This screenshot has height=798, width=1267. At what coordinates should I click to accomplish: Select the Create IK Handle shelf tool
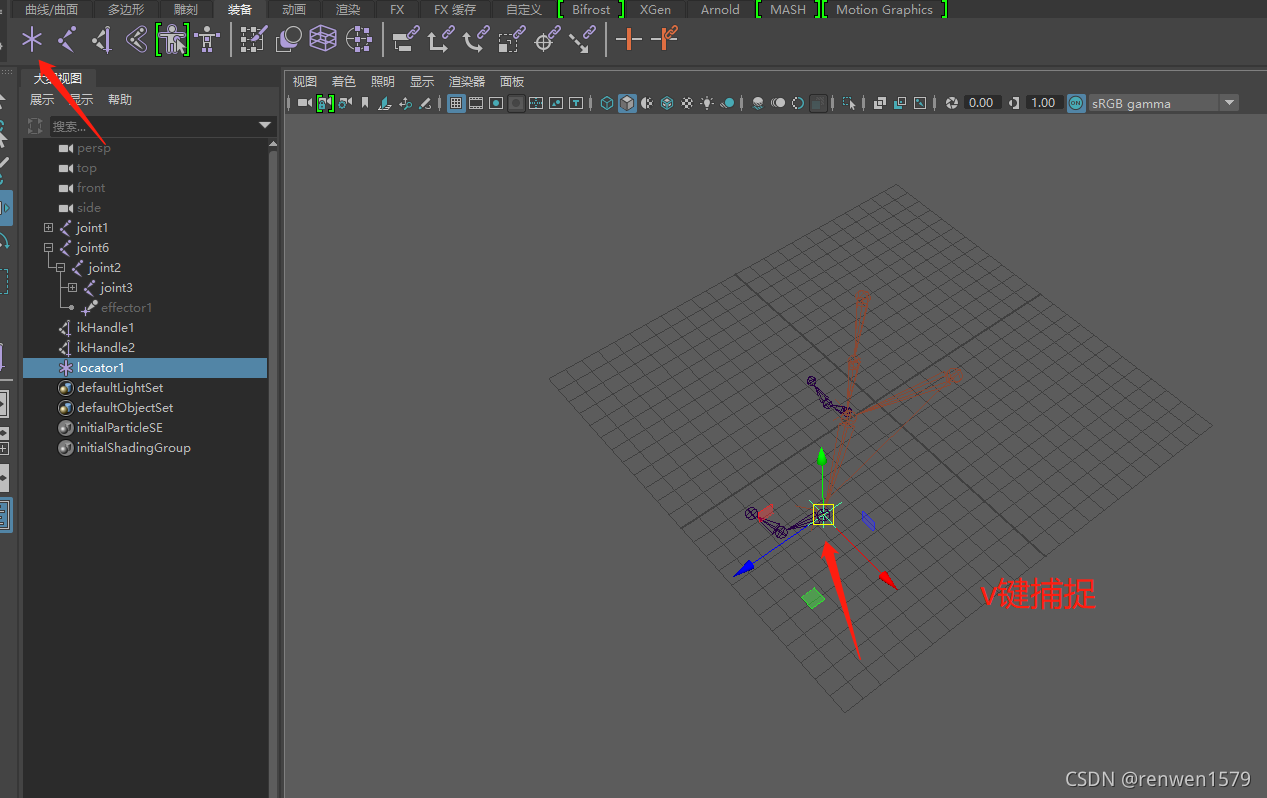coord(102,40)
